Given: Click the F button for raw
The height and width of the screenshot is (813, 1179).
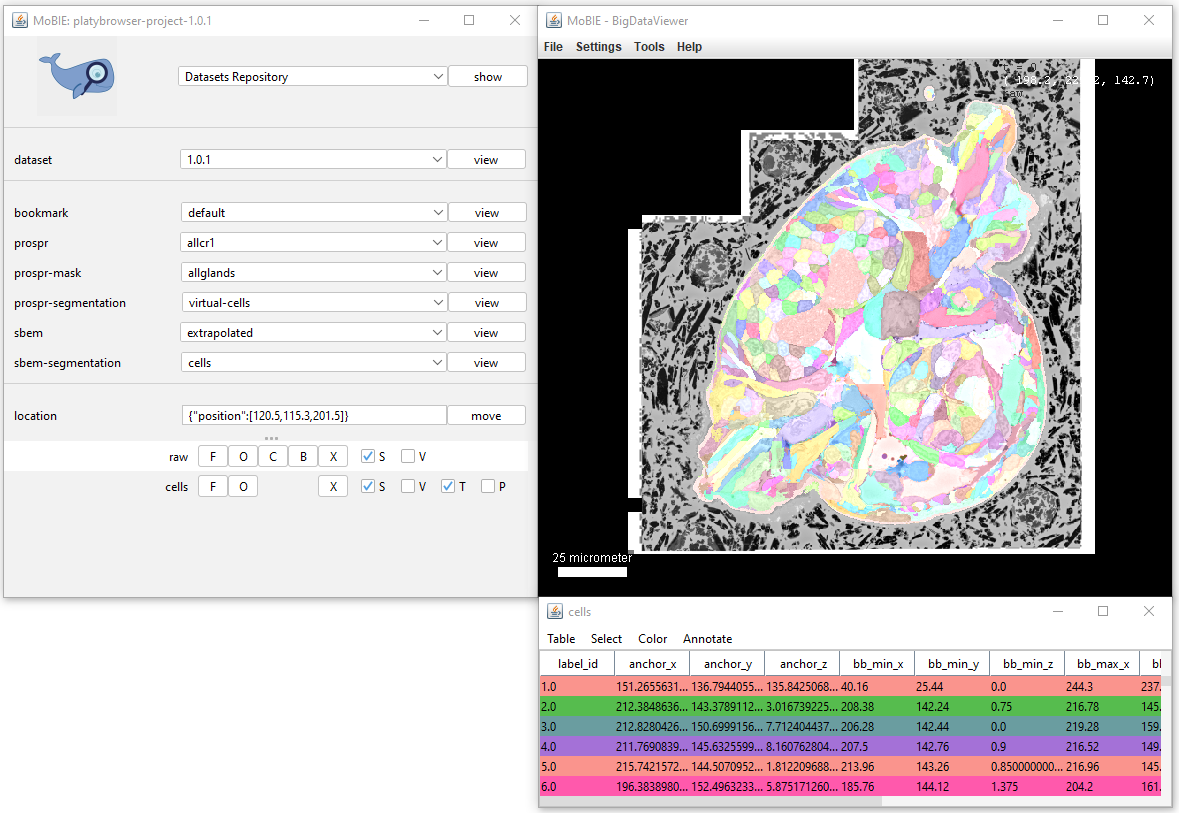Looking at the screenshot, I should click(x=213, y=457).
